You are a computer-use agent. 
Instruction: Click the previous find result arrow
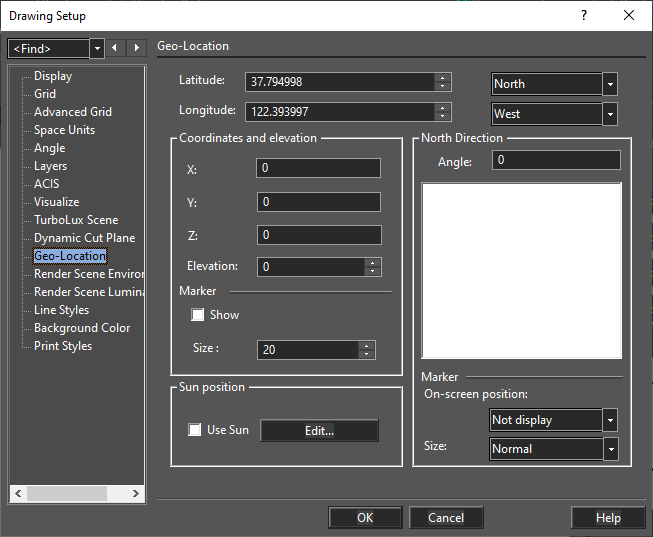pos(115,48)
